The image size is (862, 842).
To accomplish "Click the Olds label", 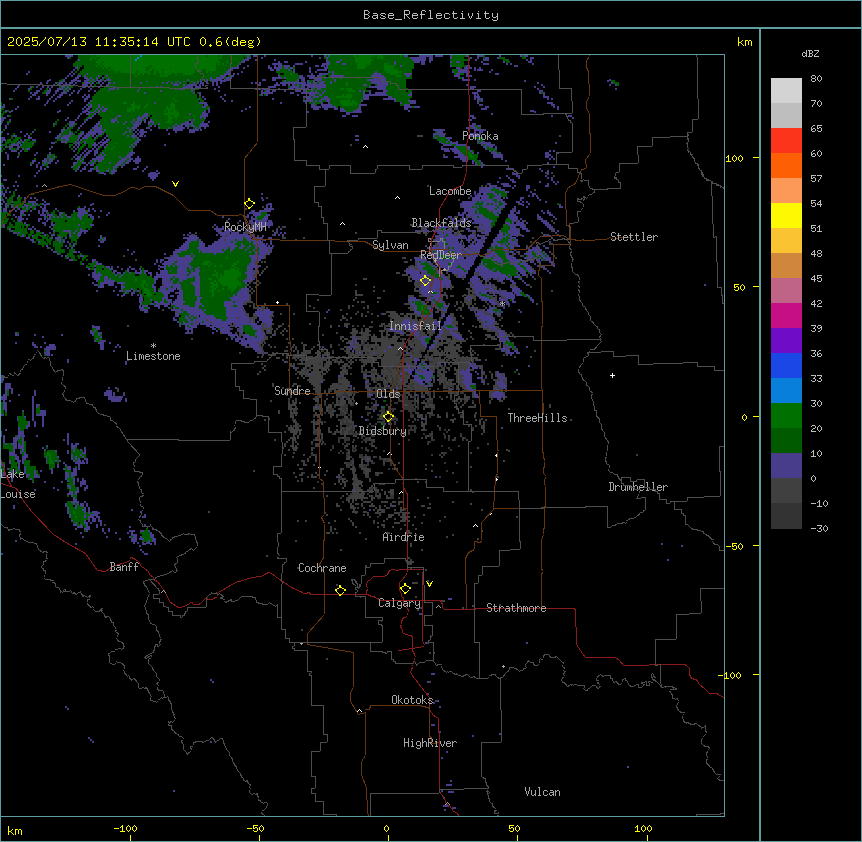I will pos(388,394).
